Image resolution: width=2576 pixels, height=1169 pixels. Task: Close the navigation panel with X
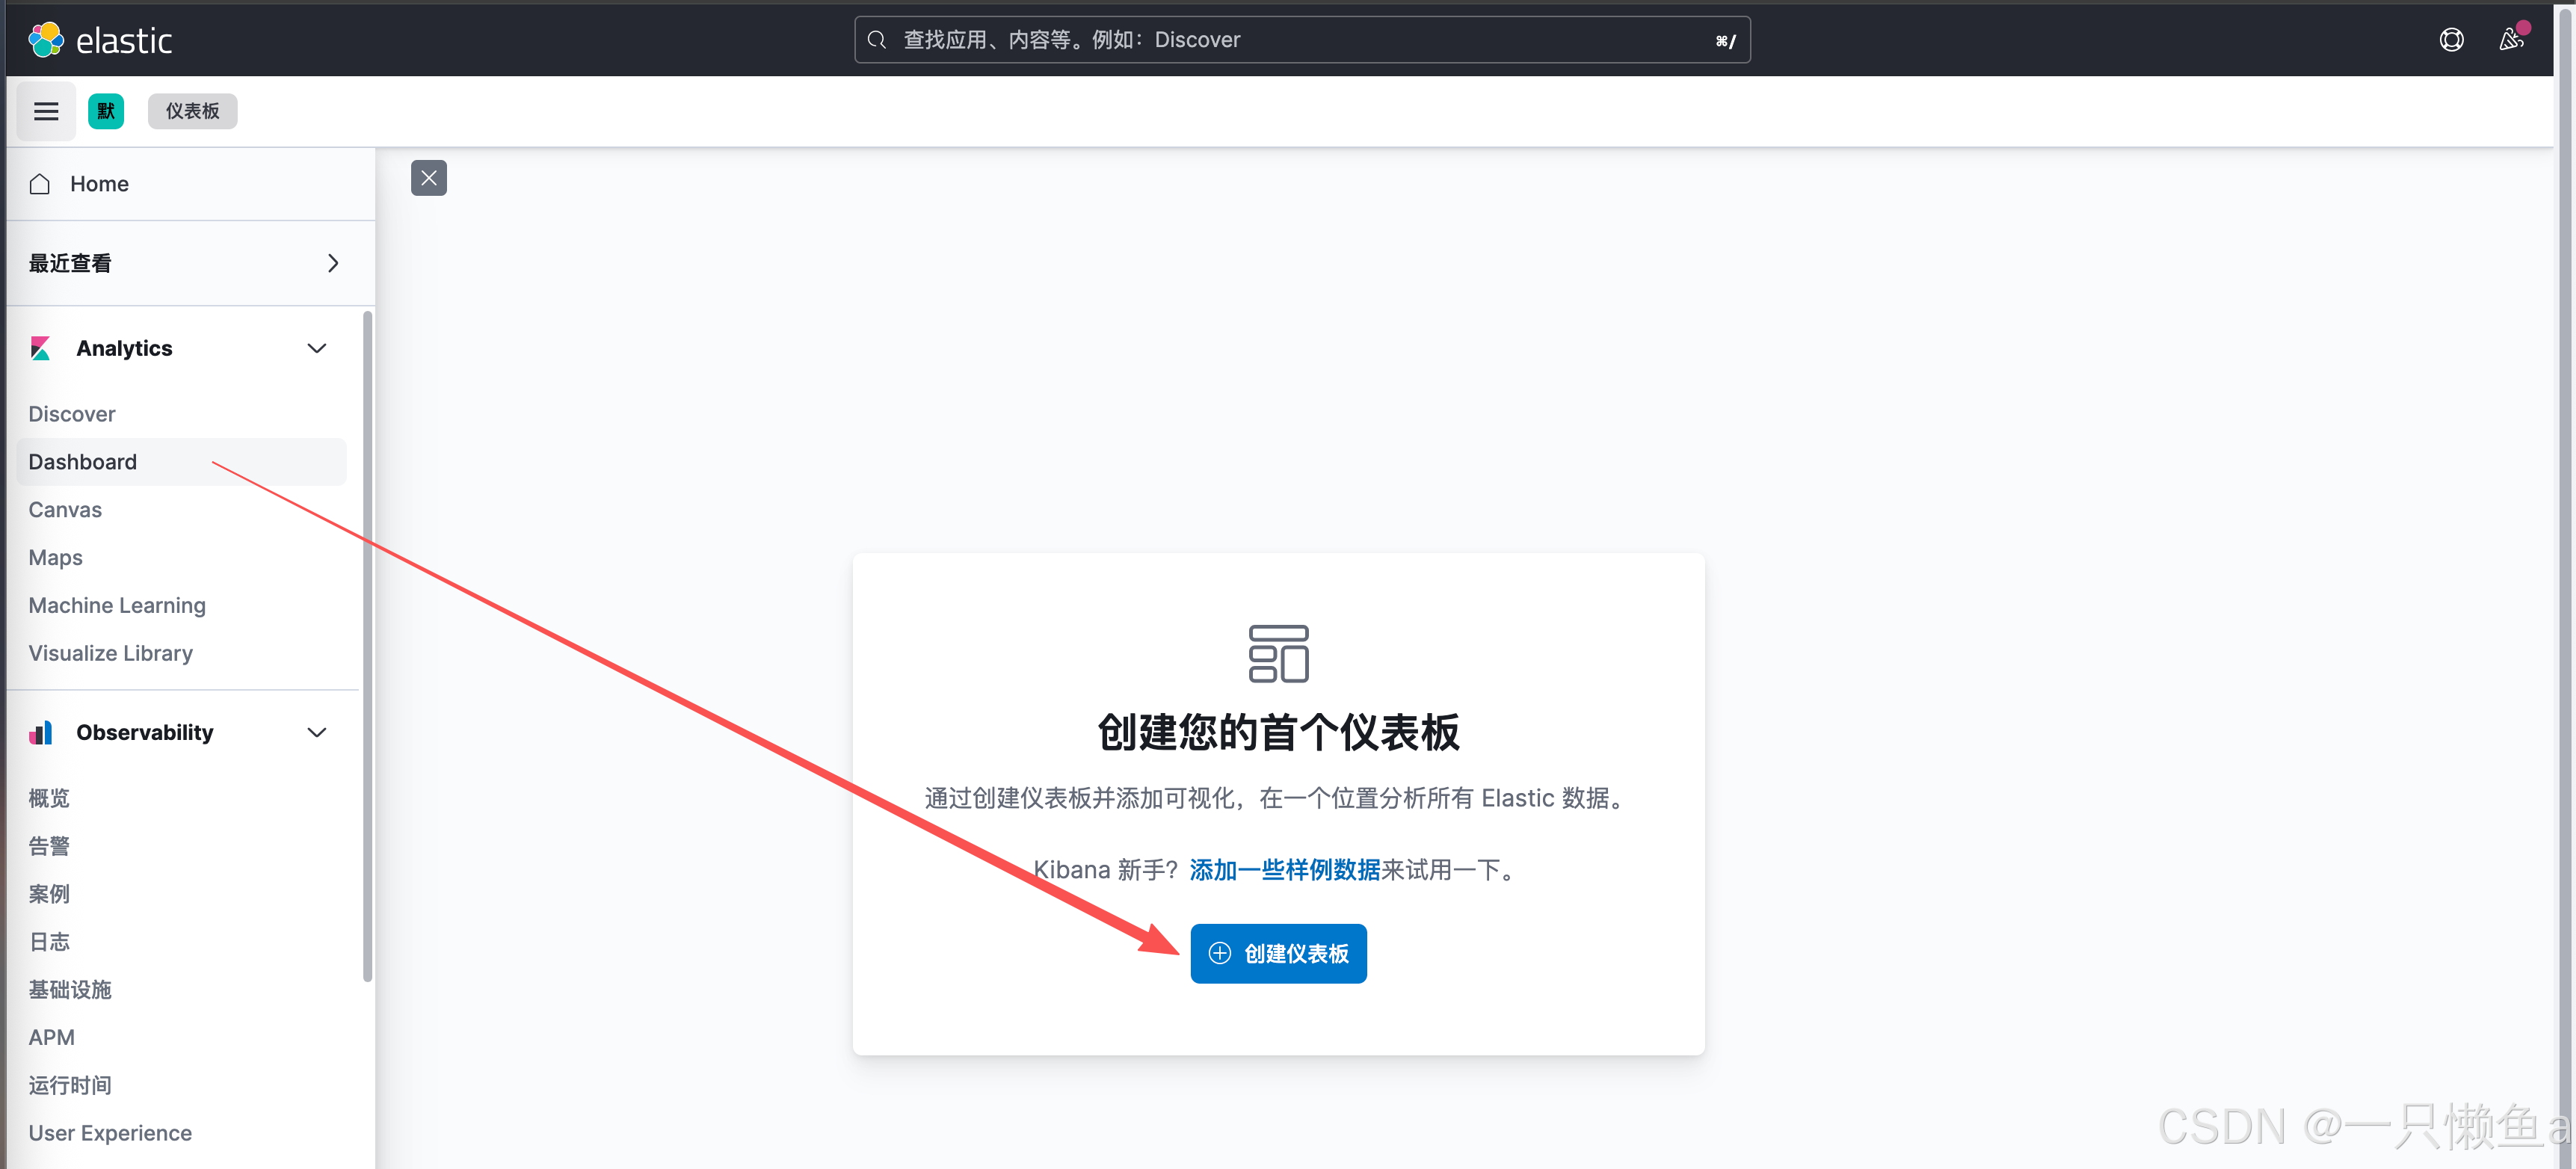tap(429, 178)
